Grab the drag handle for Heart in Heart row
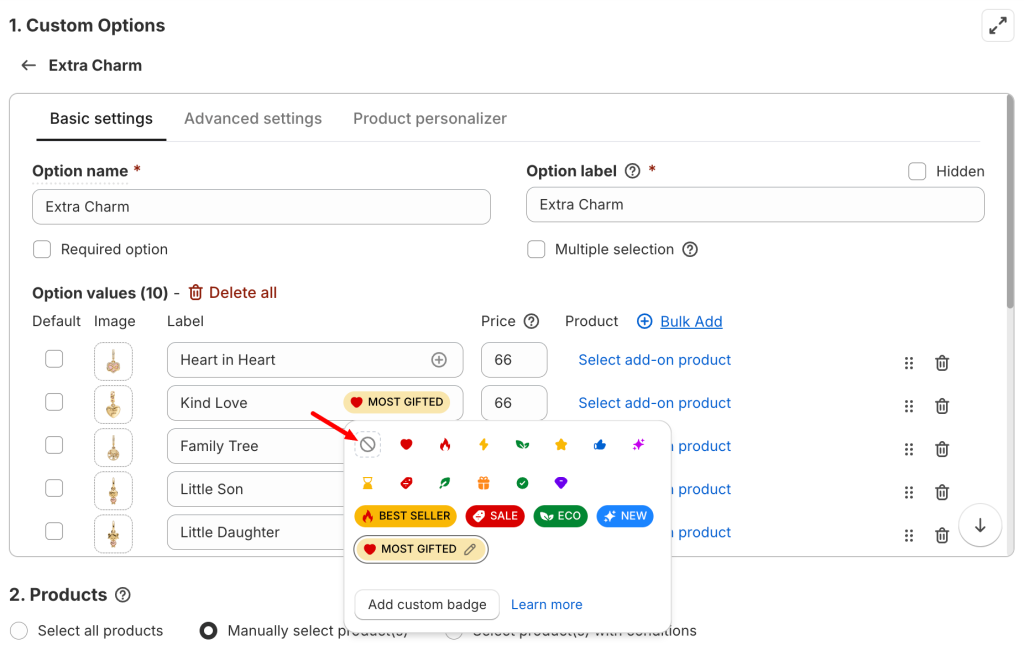Image resolution: width=1024 pixels, height=650 pixels. coord(909,363)
